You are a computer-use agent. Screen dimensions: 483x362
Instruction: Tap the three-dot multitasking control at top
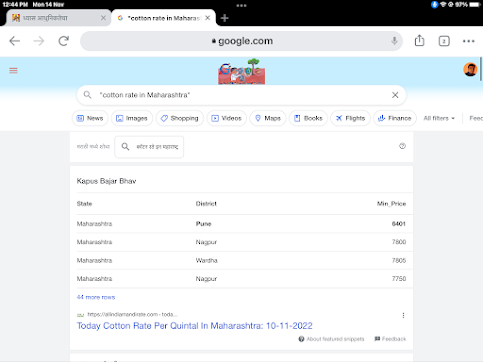(241, 5)
